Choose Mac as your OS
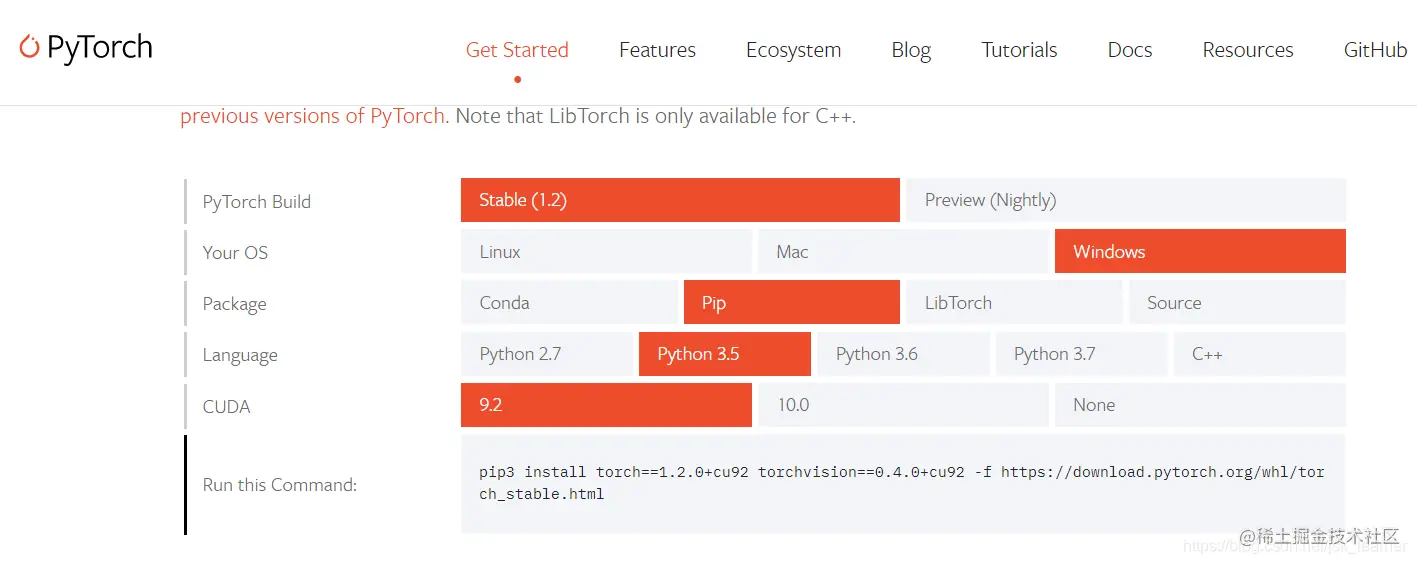The image size is (1417, 564). [x=903, y=251]
